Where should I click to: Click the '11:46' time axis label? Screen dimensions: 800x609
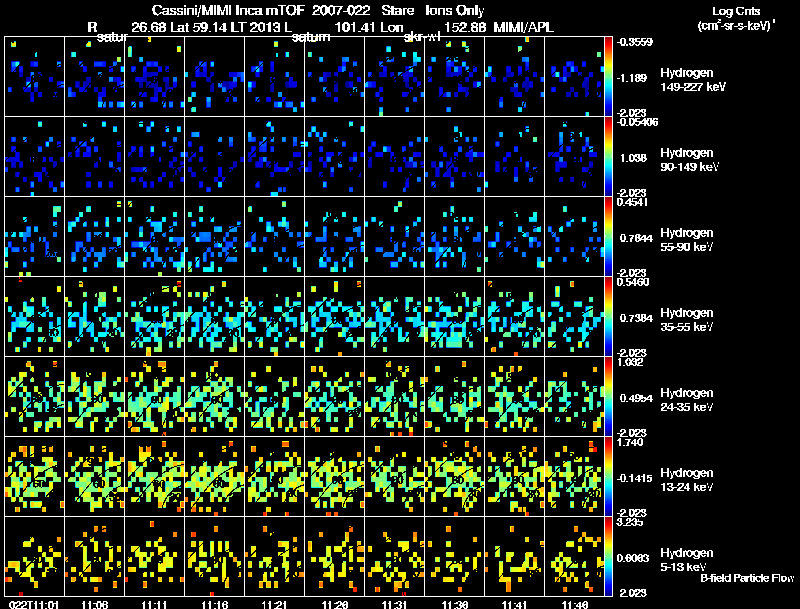coord(574,604)
